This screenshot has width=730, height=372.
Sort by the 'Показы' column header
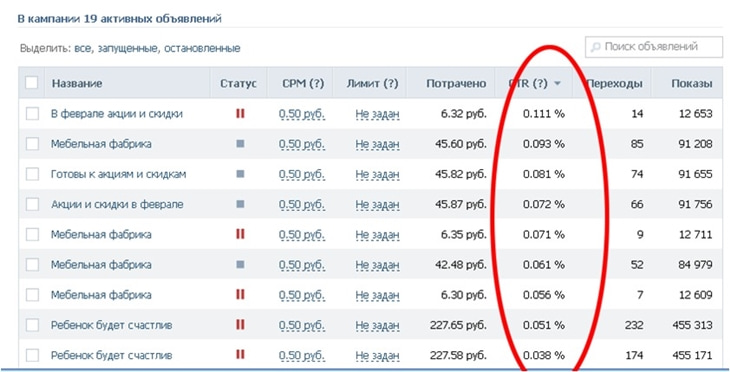pyautogui.click(x=692, y=84)
